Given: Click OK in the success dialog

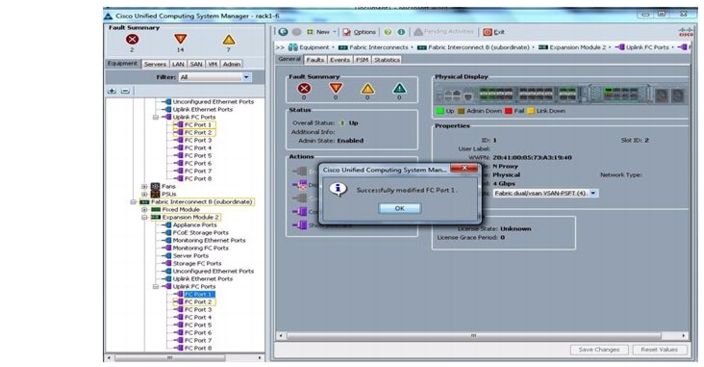Looking at the screenshot, I should coord(400,208).
